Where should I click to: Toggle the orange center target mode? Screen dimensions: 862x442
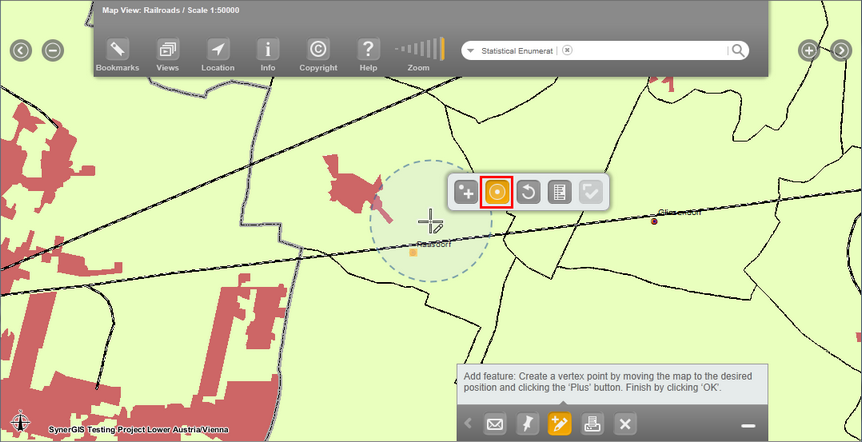click(497, 192)
